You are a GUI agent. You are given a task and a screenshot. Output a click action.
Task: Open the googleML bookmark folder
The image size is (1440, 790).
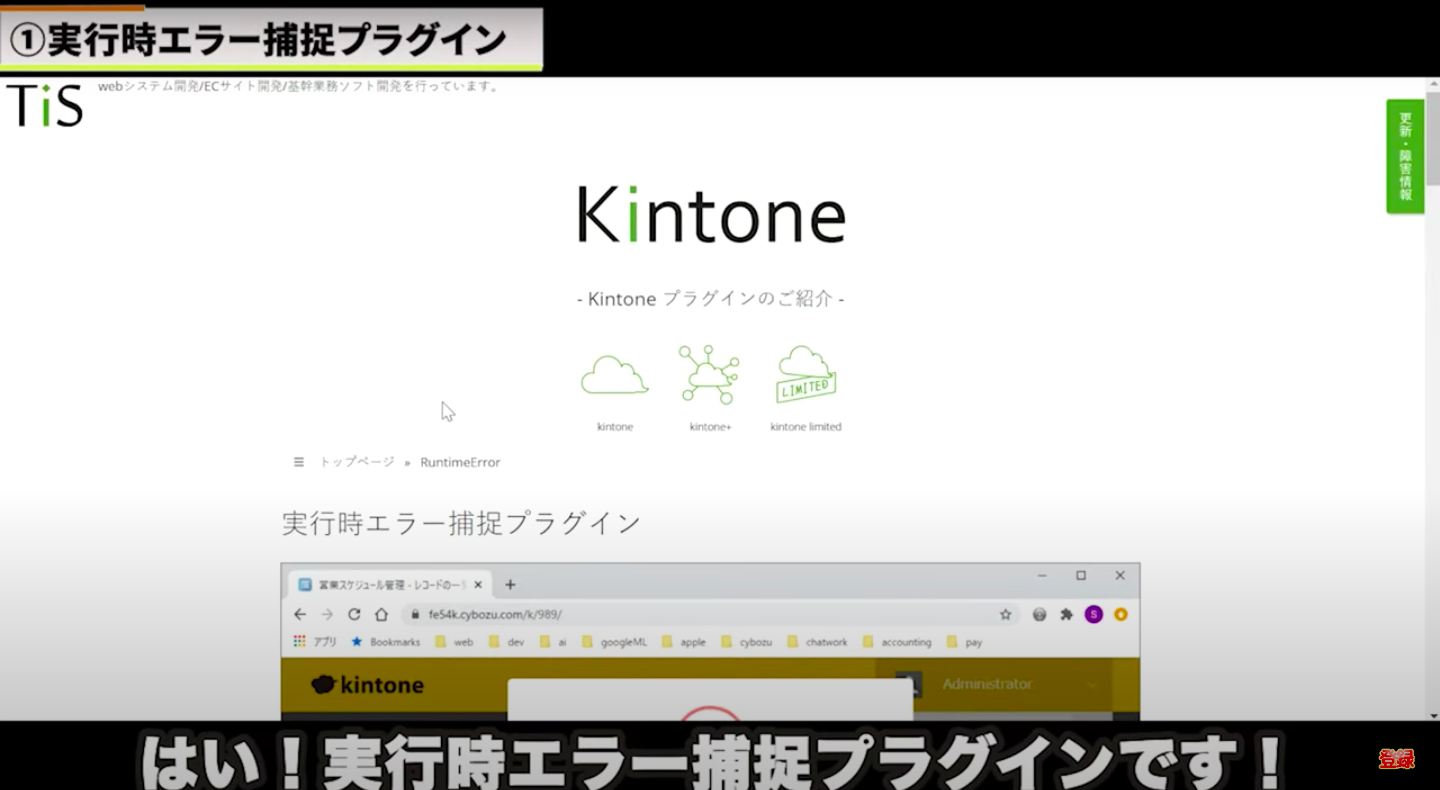(x=614, y=642)
